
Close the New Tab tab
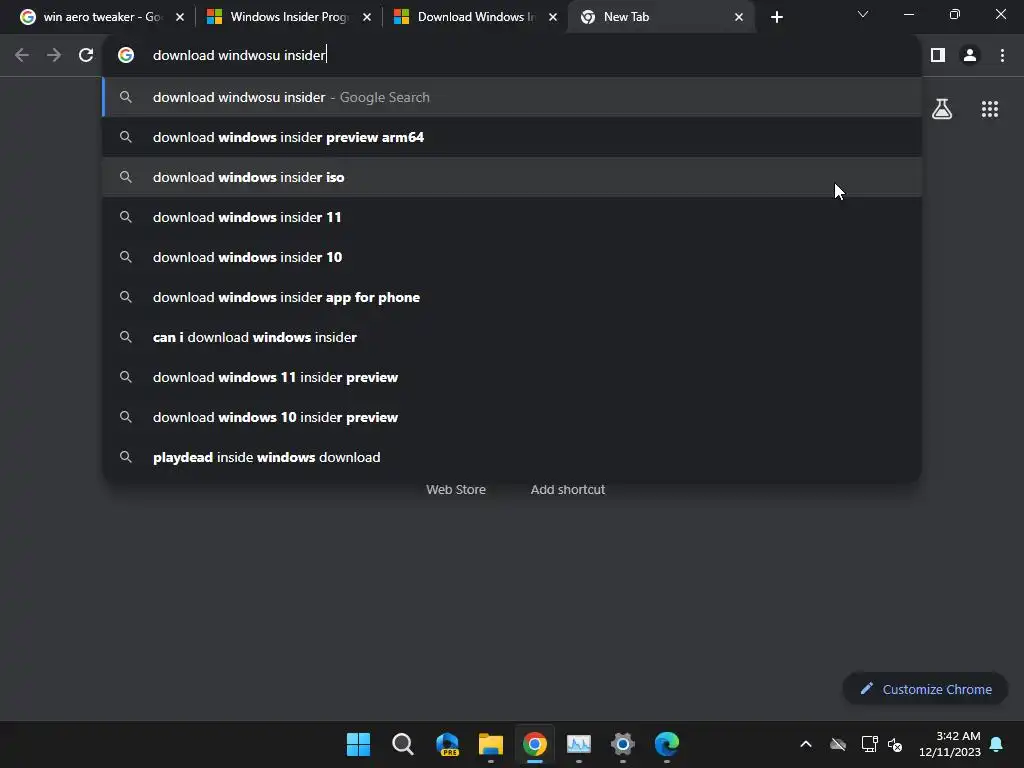[739, 17]
